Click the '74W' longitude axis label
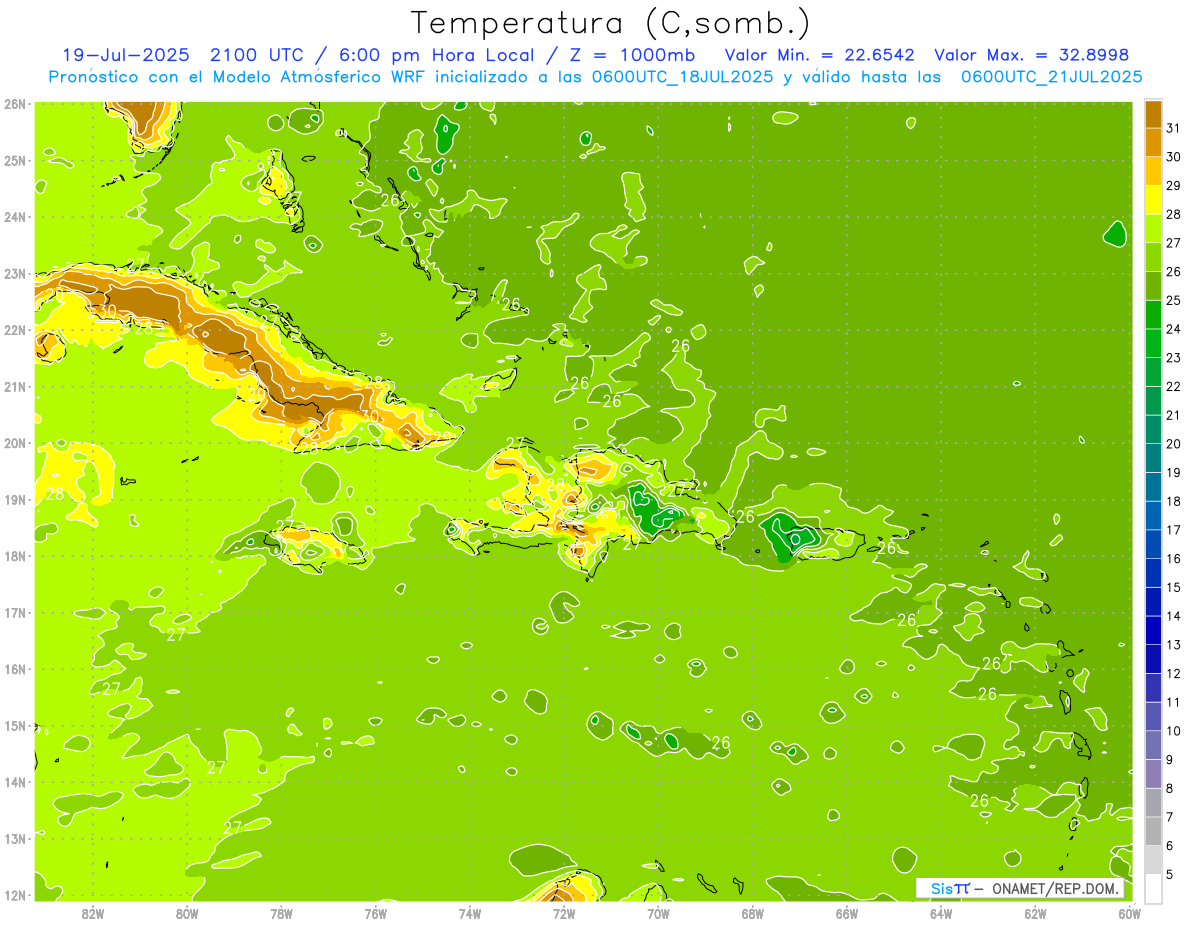 point(469,913)
